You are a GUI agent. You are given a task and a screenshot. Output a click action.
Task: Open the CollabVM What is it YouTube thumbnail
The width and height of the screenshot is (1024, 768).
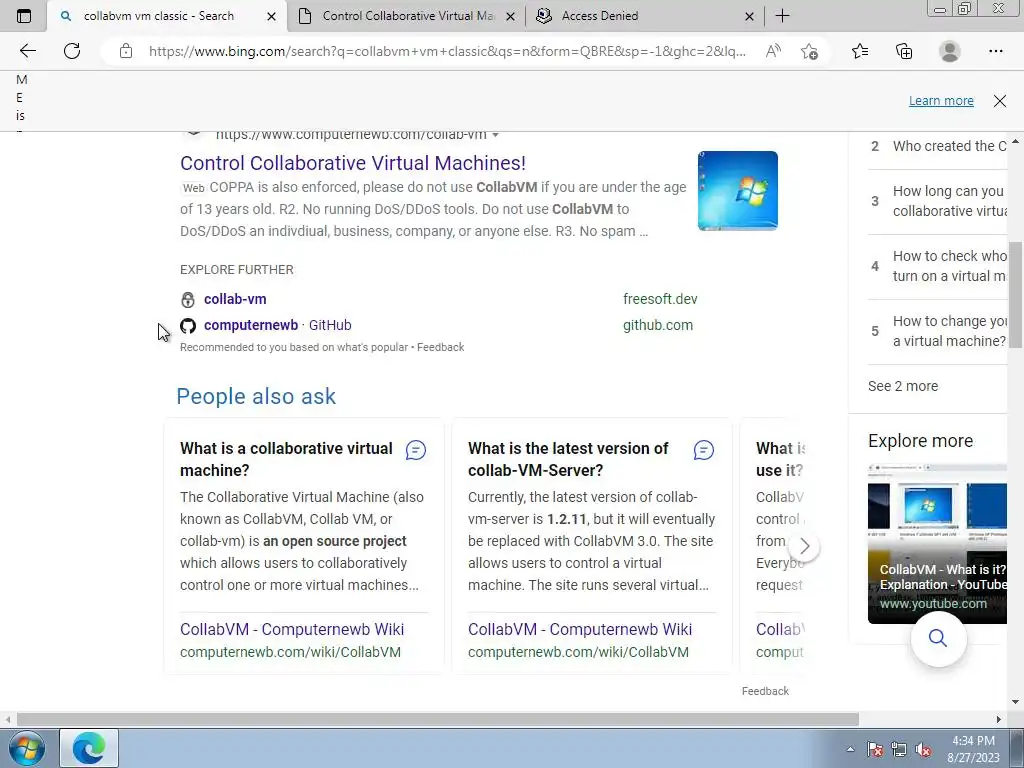[x=937, y=544]
